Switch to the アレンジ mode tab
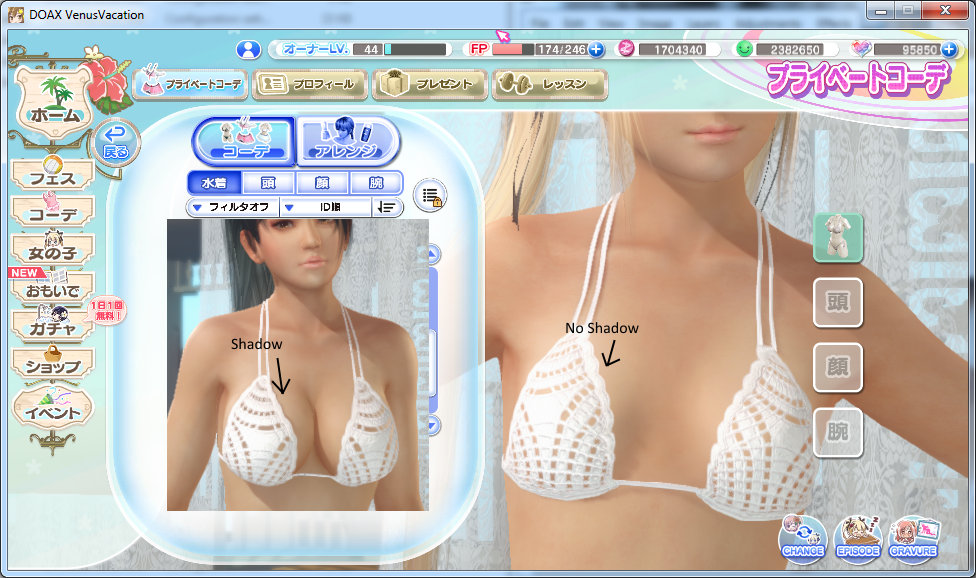This screenshot has width=976, height=578. click(347, 141)
